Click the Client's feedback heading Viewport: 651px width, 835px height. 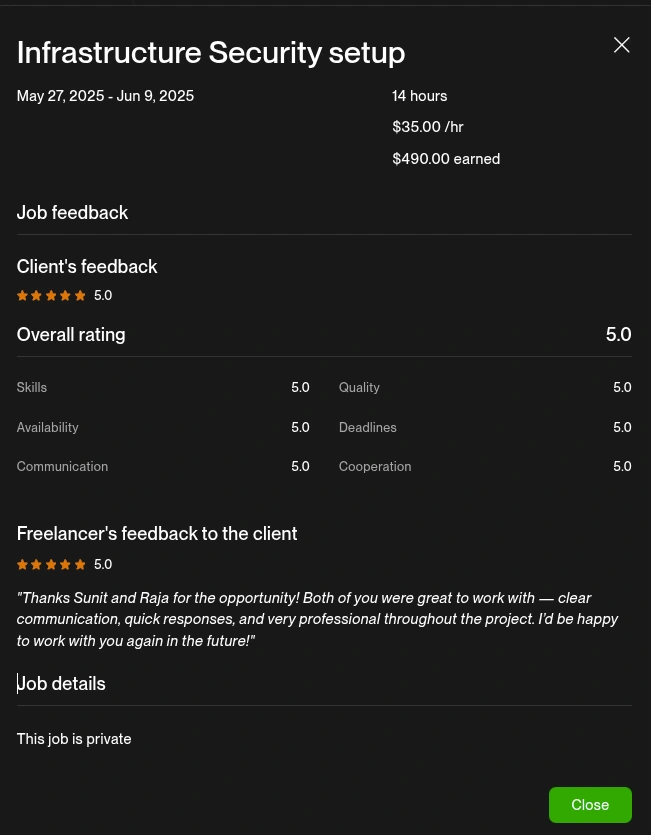(87, 267)
